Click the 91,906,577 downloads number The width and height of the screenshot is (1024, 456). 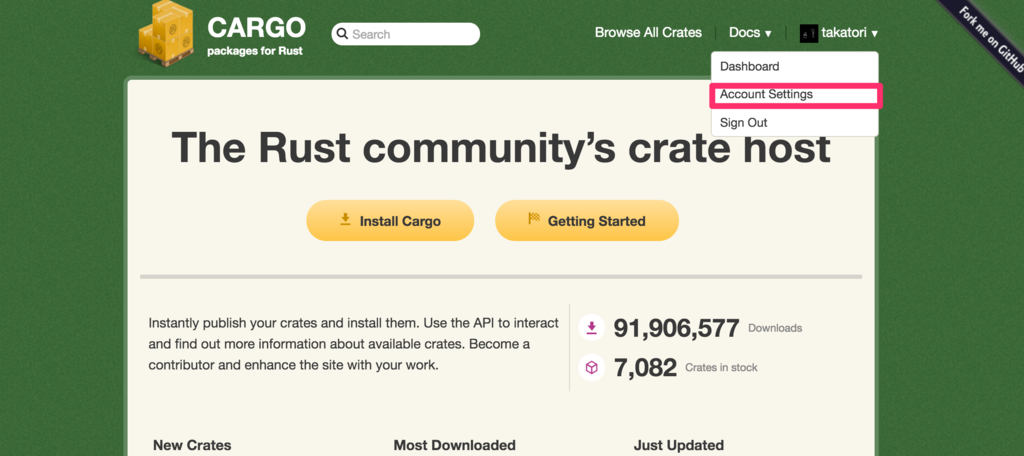[x=677, y=328]
